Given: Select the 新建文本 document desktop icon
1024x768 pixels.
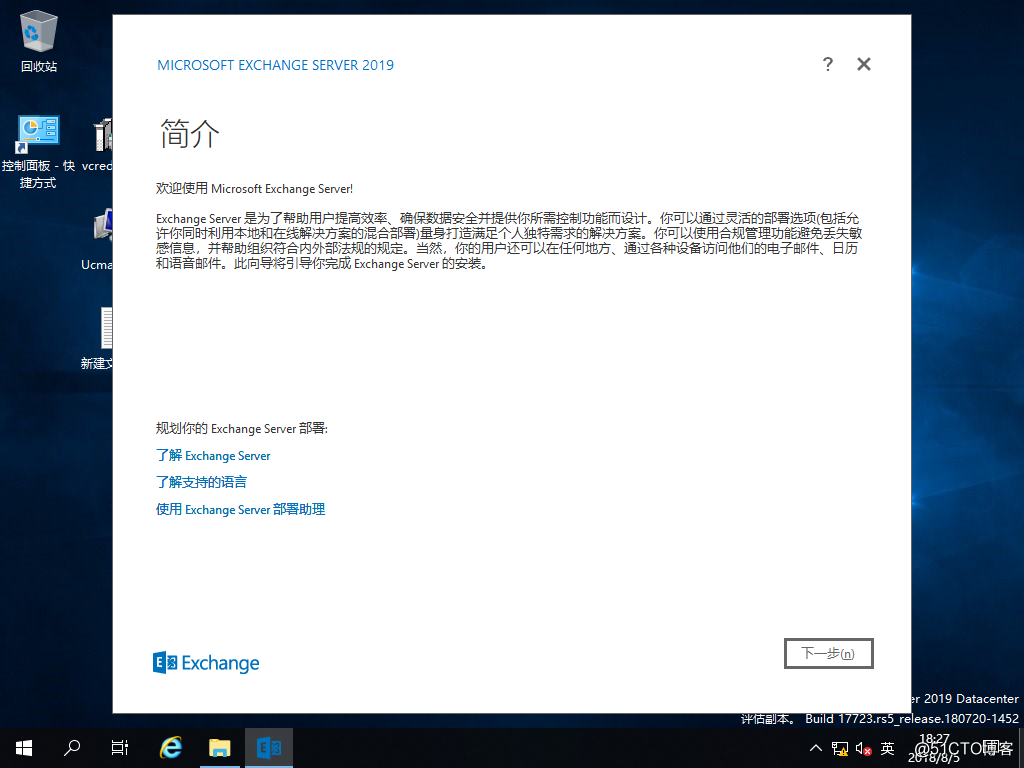Looking at the screenshot, I should (x=98, y=339).
